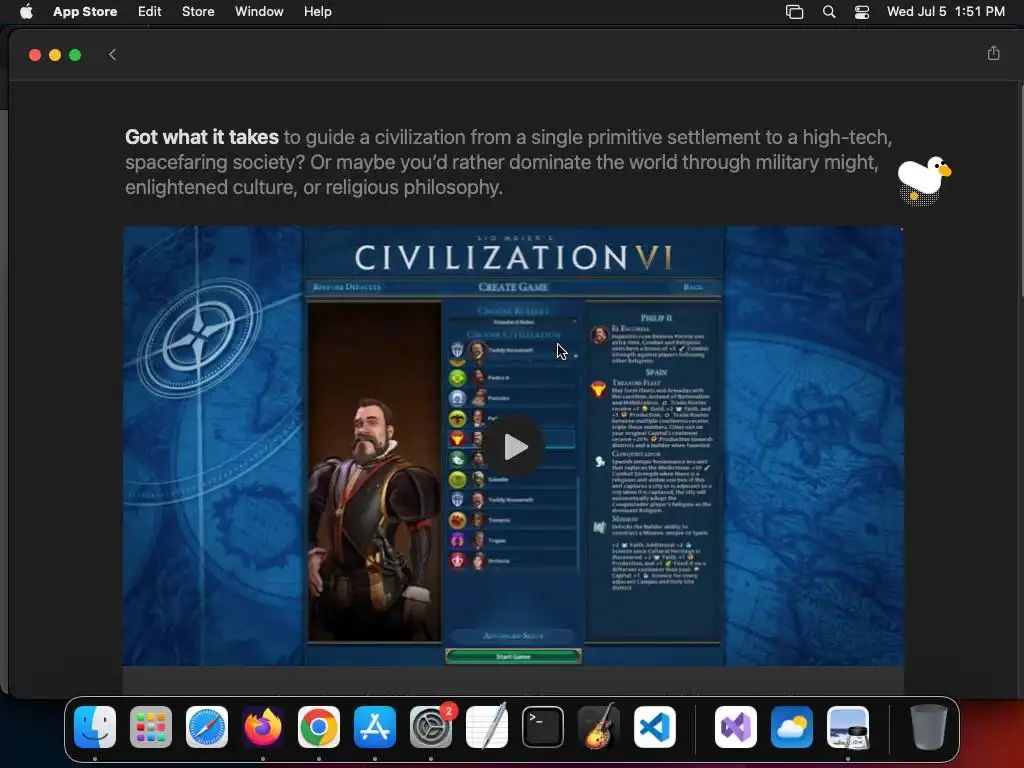
Task: Click the Philip II leader portrait in video
Action: 374,472
